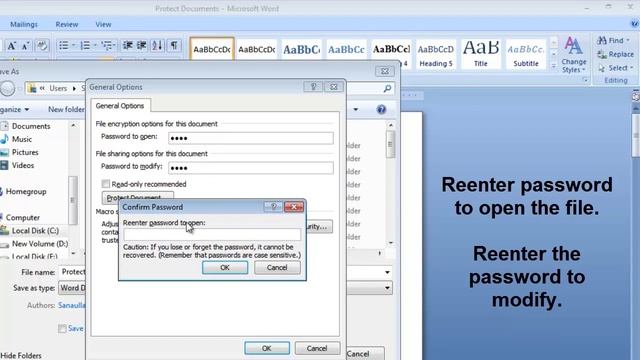Open the View ribbon tab
Image resolution: width=640 pixels, height=360 pixels.
pos(103,24)
